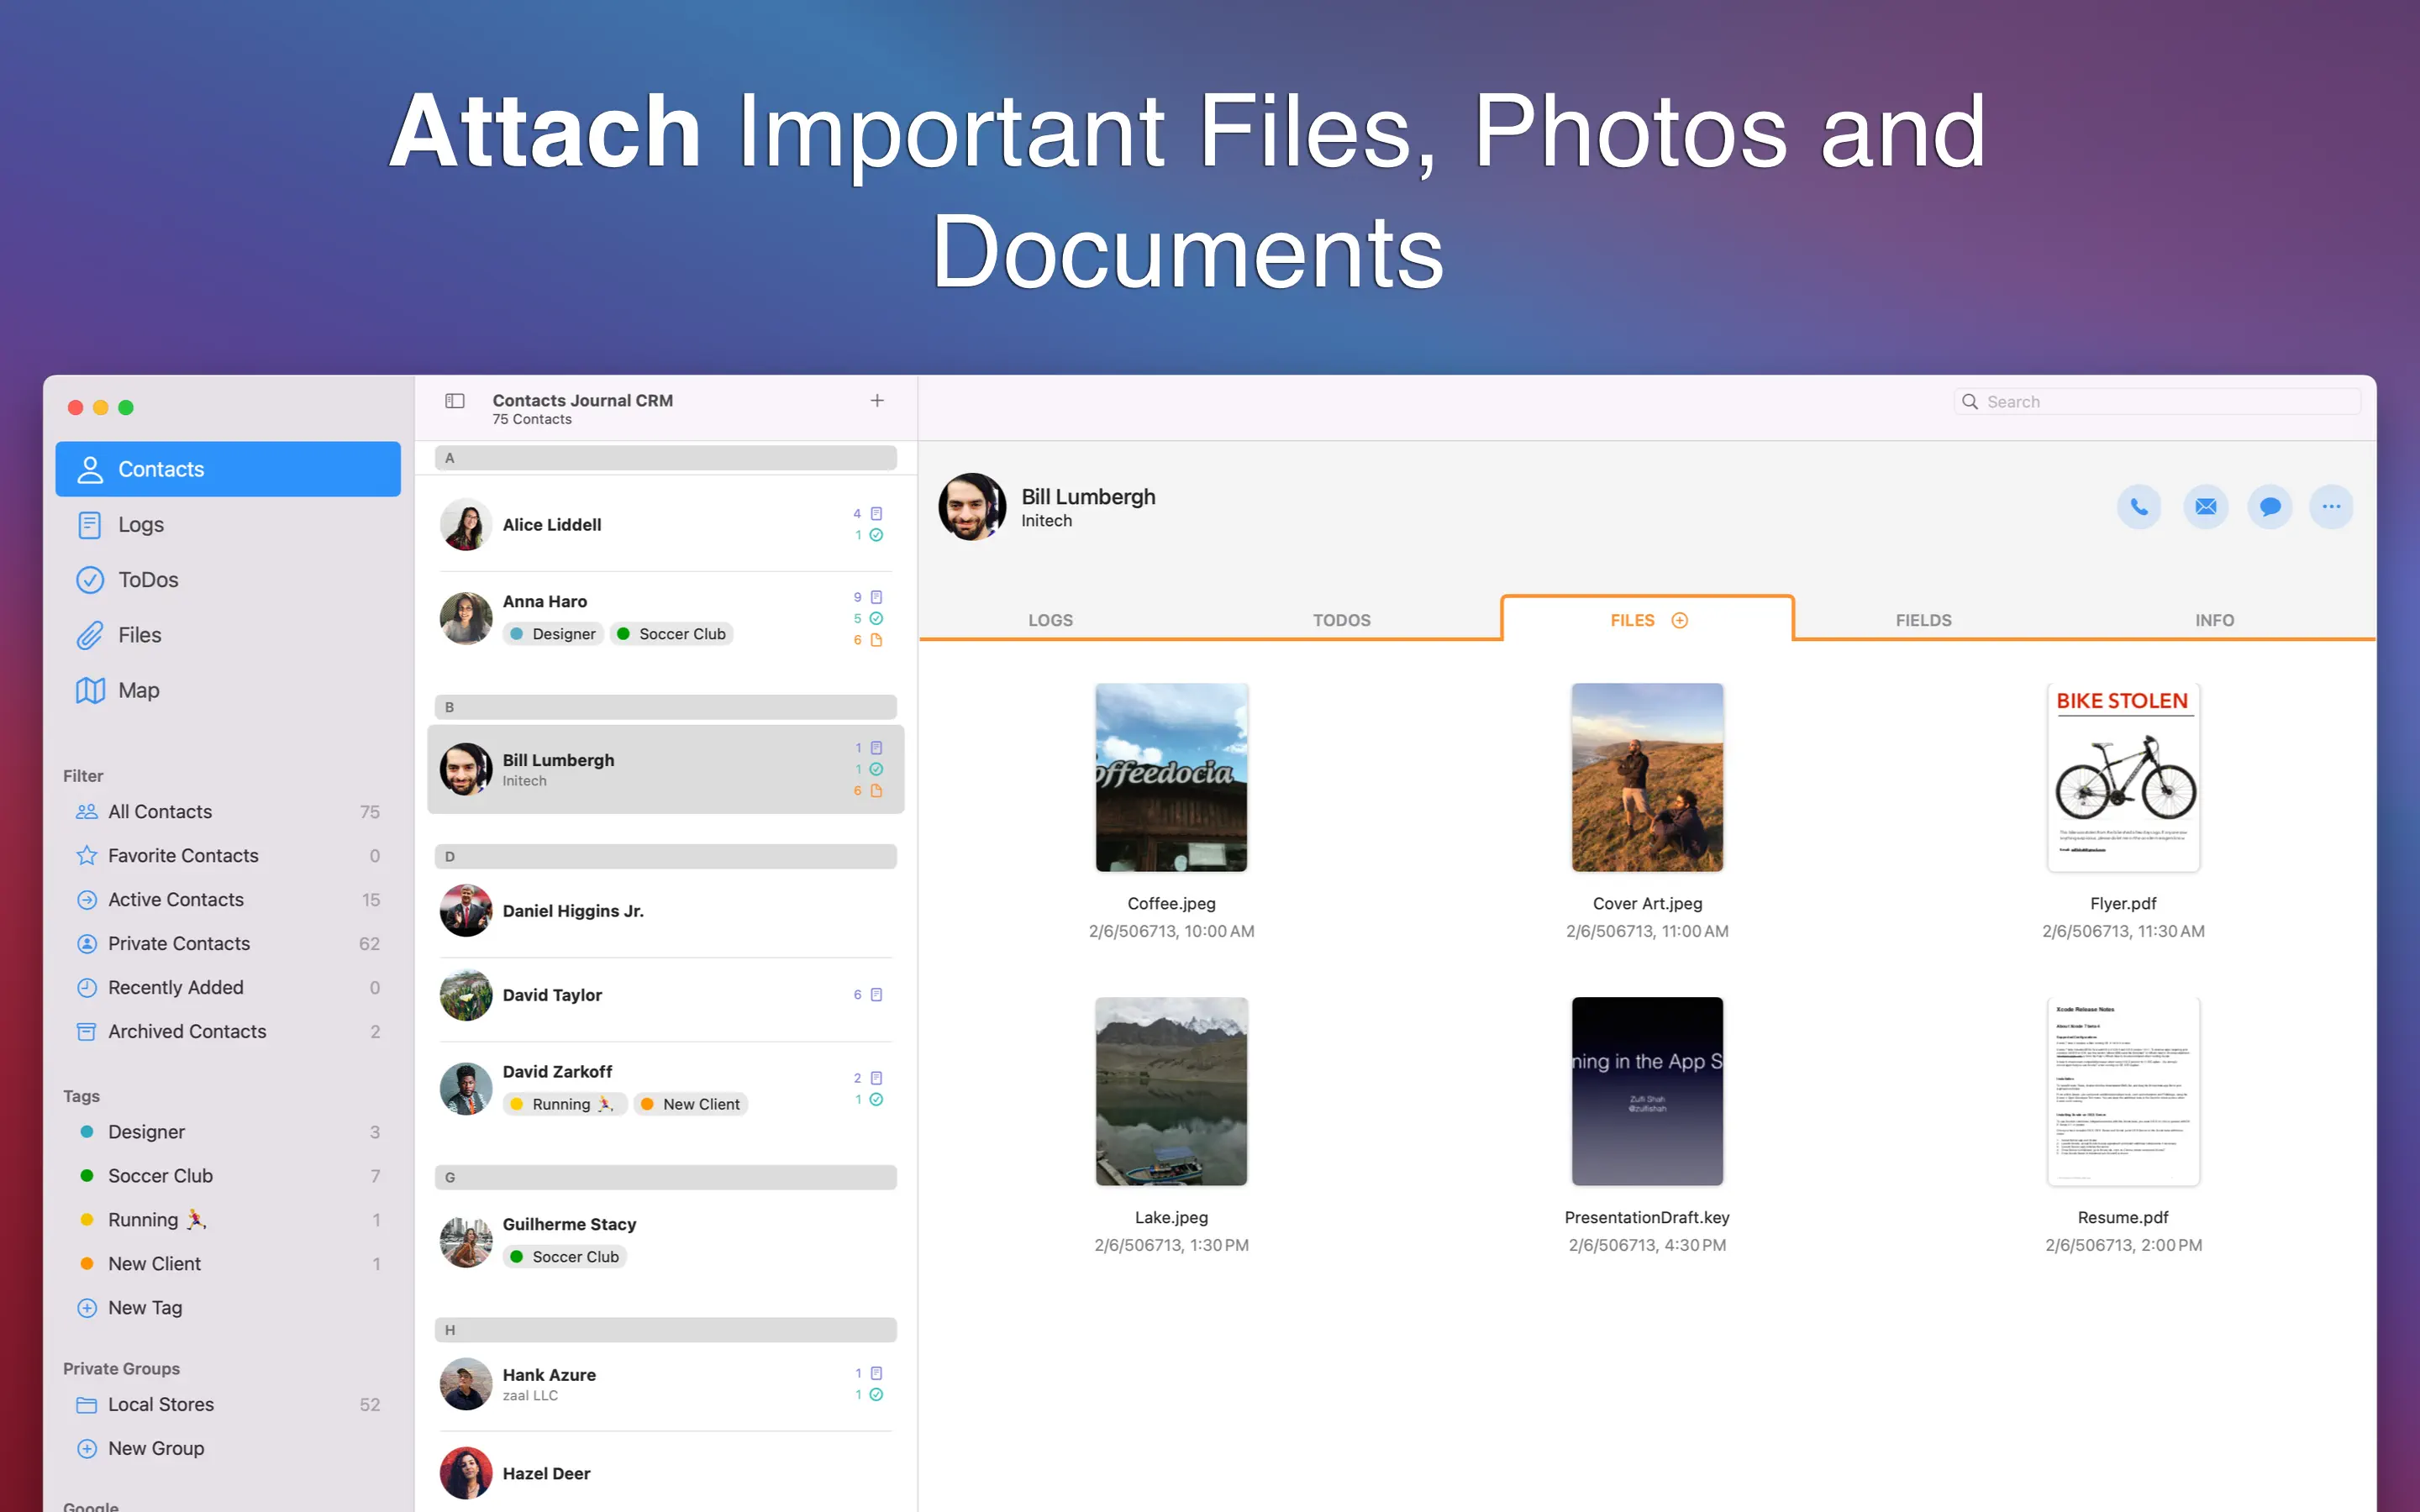The height and width of the screenshot is (1512, 2420).
Task: Click the add file plus icon in the FILES tab
Action: (1680, 620)
